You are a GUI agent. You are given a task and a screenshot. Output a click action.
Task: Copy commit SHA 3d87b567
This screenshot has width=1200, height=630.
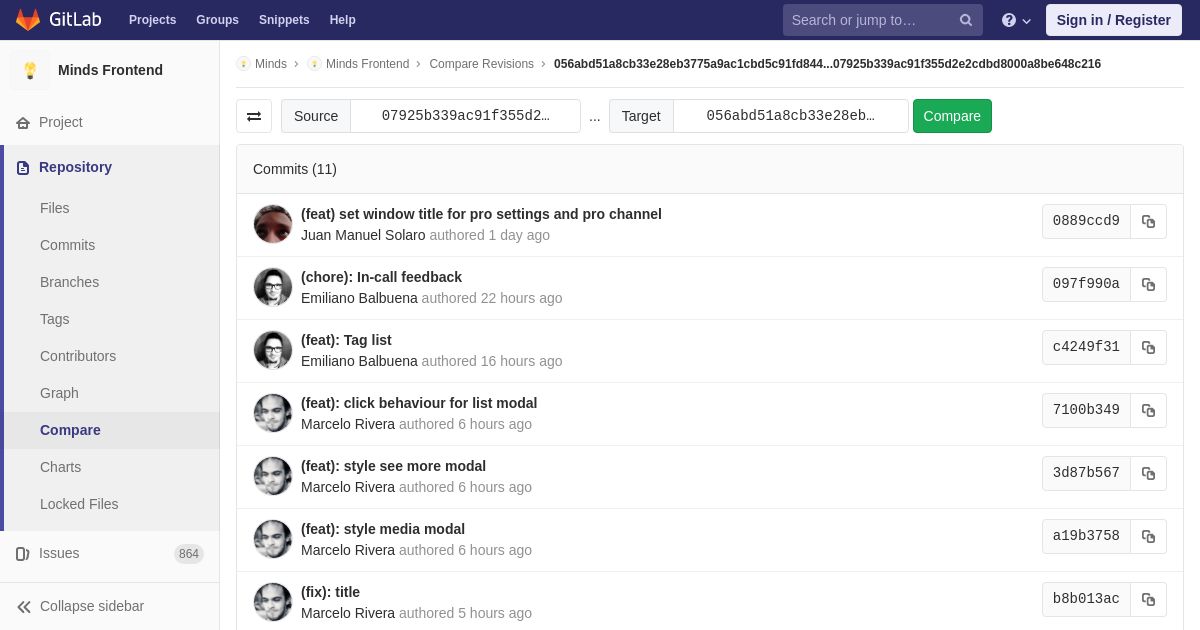coord(1148,473)
